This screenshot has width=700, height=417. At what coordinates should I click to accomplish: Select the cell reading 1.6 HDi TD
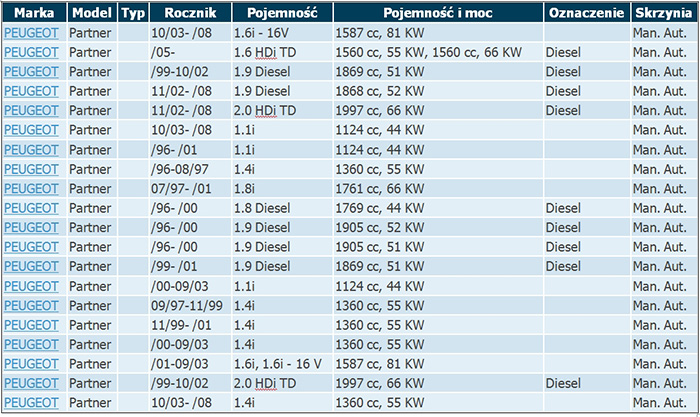click(283, 52)
